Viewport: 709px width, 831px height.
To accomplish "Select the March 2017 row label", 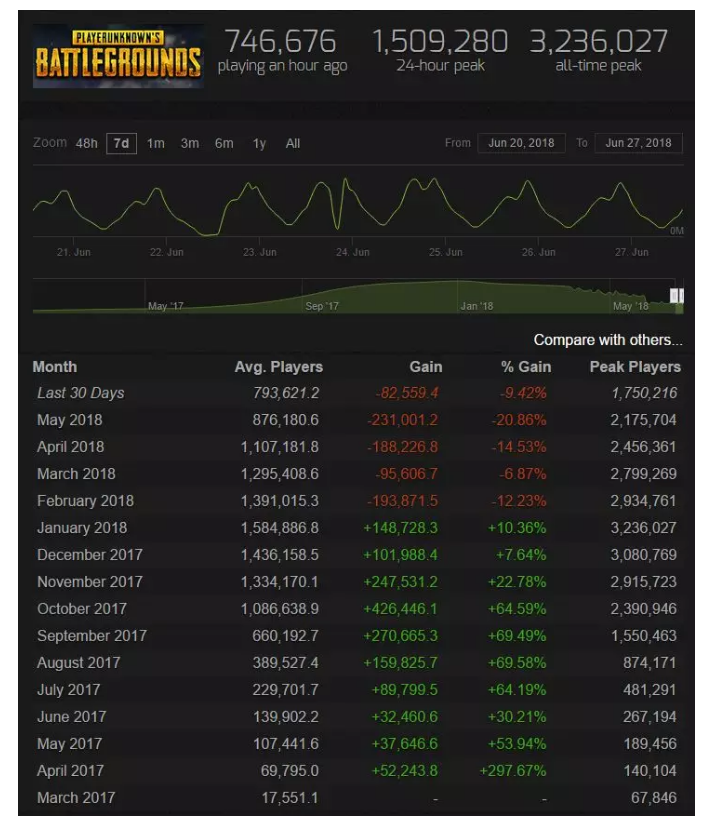I will (76, 798).
